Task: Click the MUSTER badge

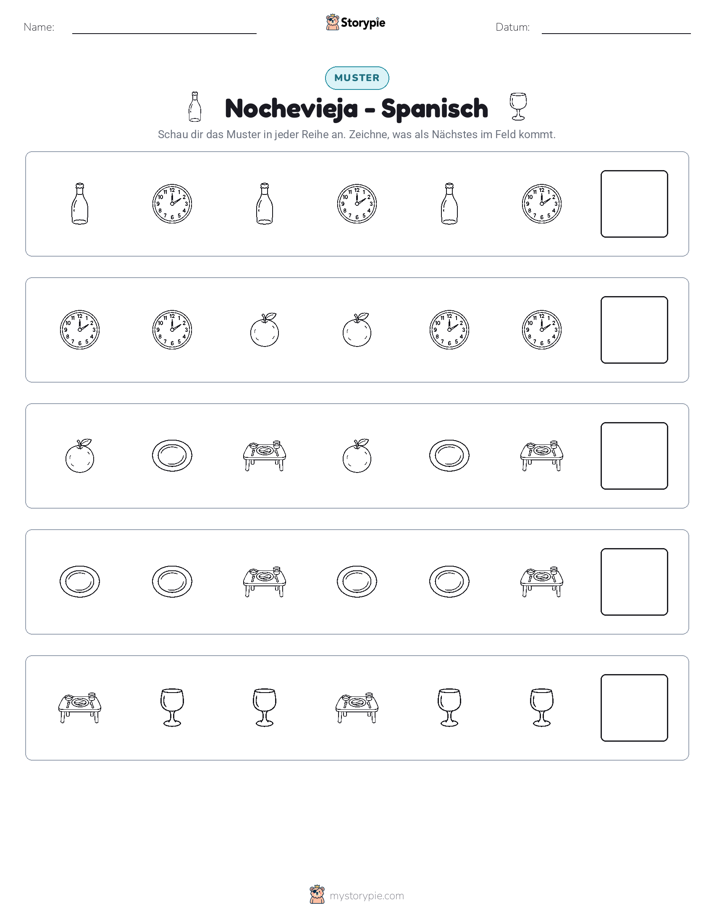Action: click(357, 78)
